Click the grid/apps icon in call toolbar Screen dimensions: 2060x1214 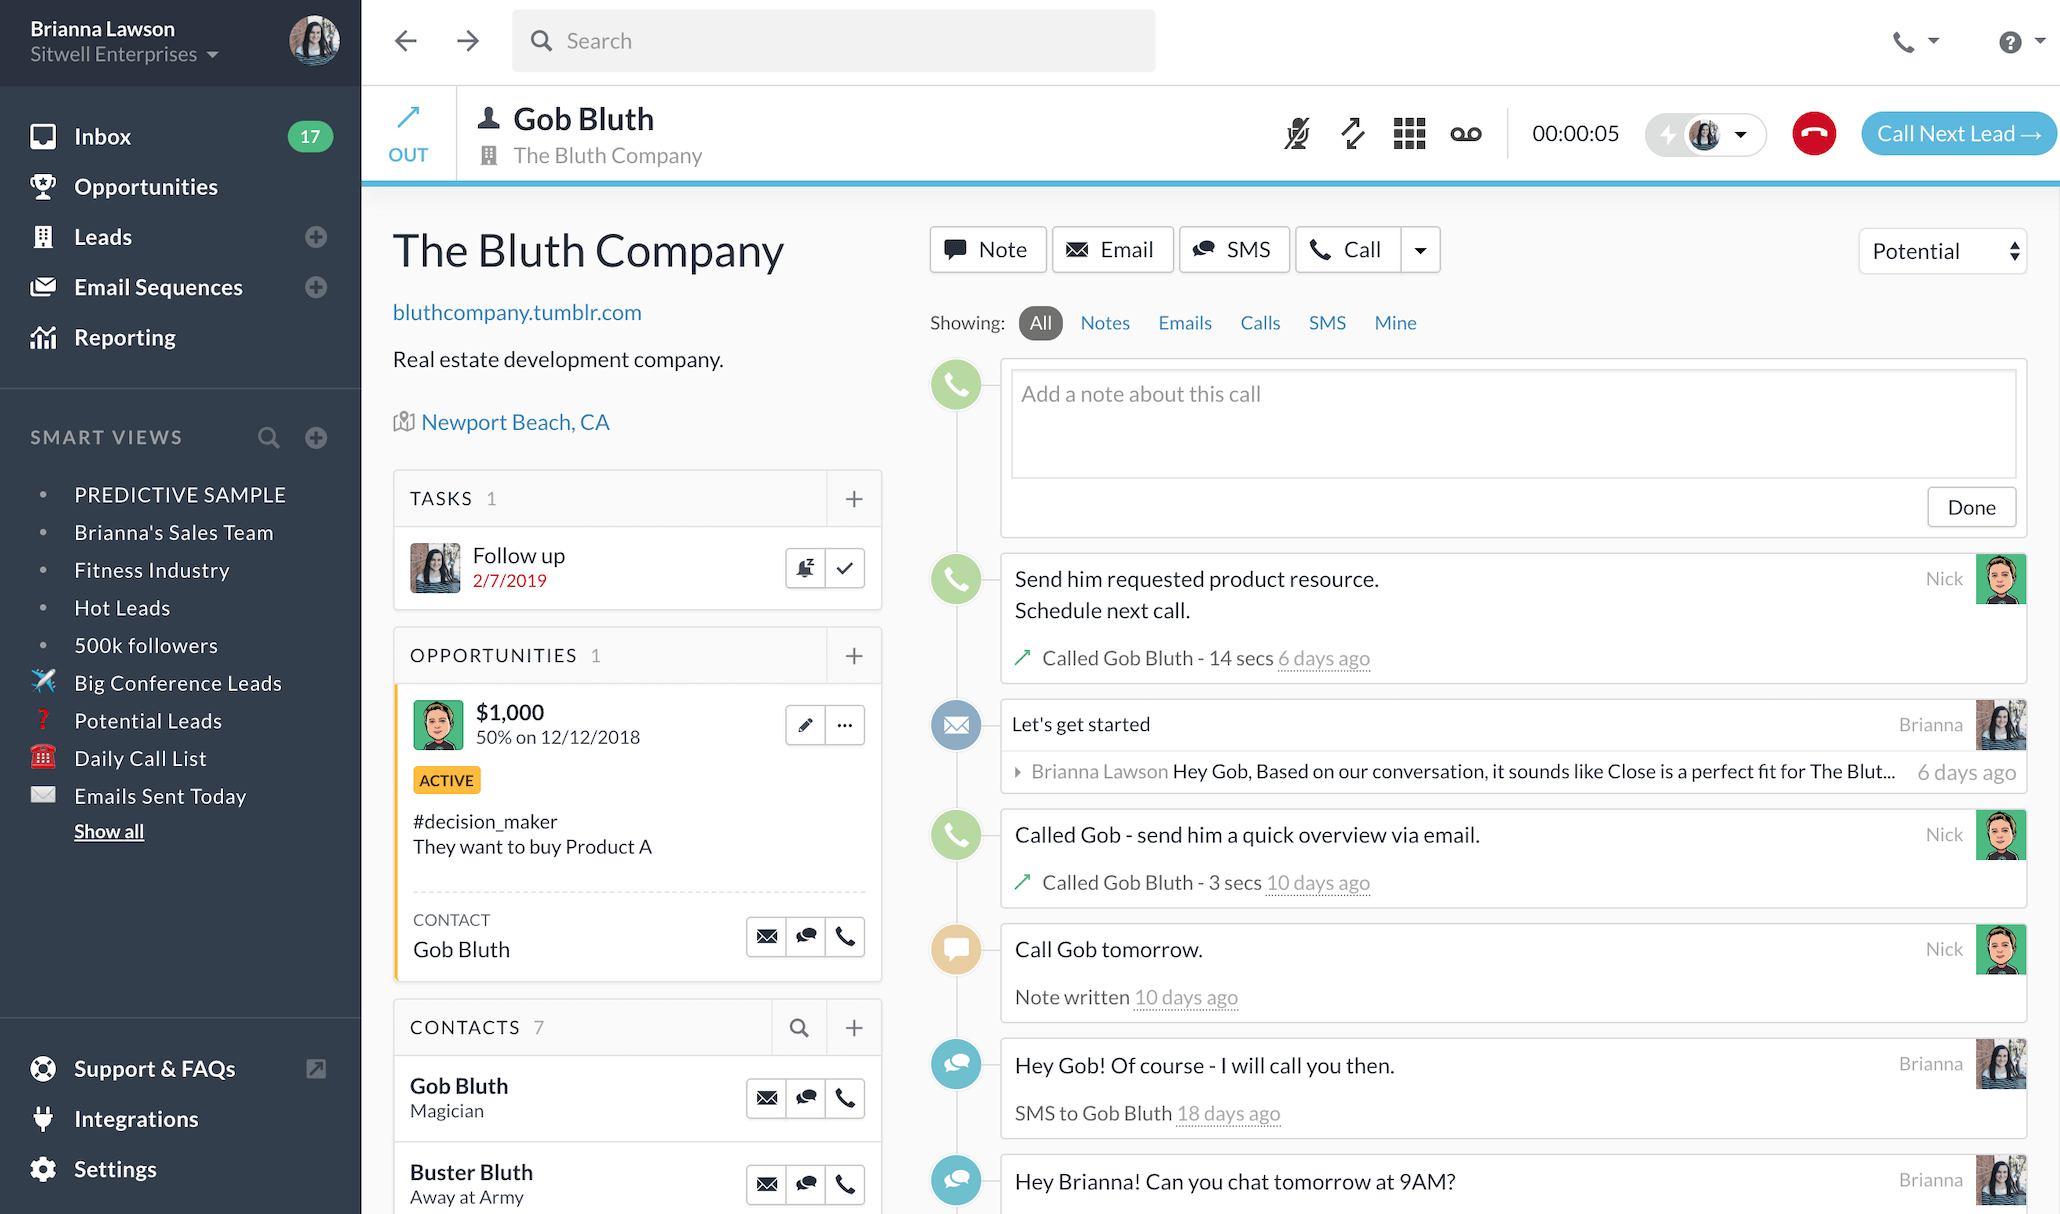1410,133
